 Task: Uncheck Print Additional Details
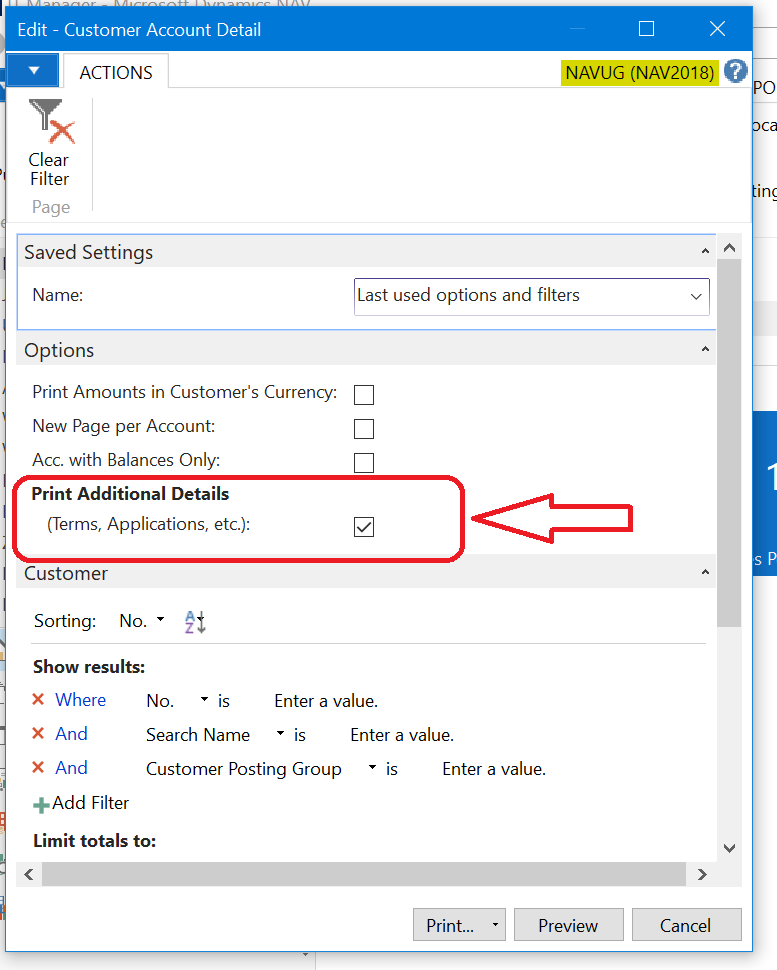point(364,525)
